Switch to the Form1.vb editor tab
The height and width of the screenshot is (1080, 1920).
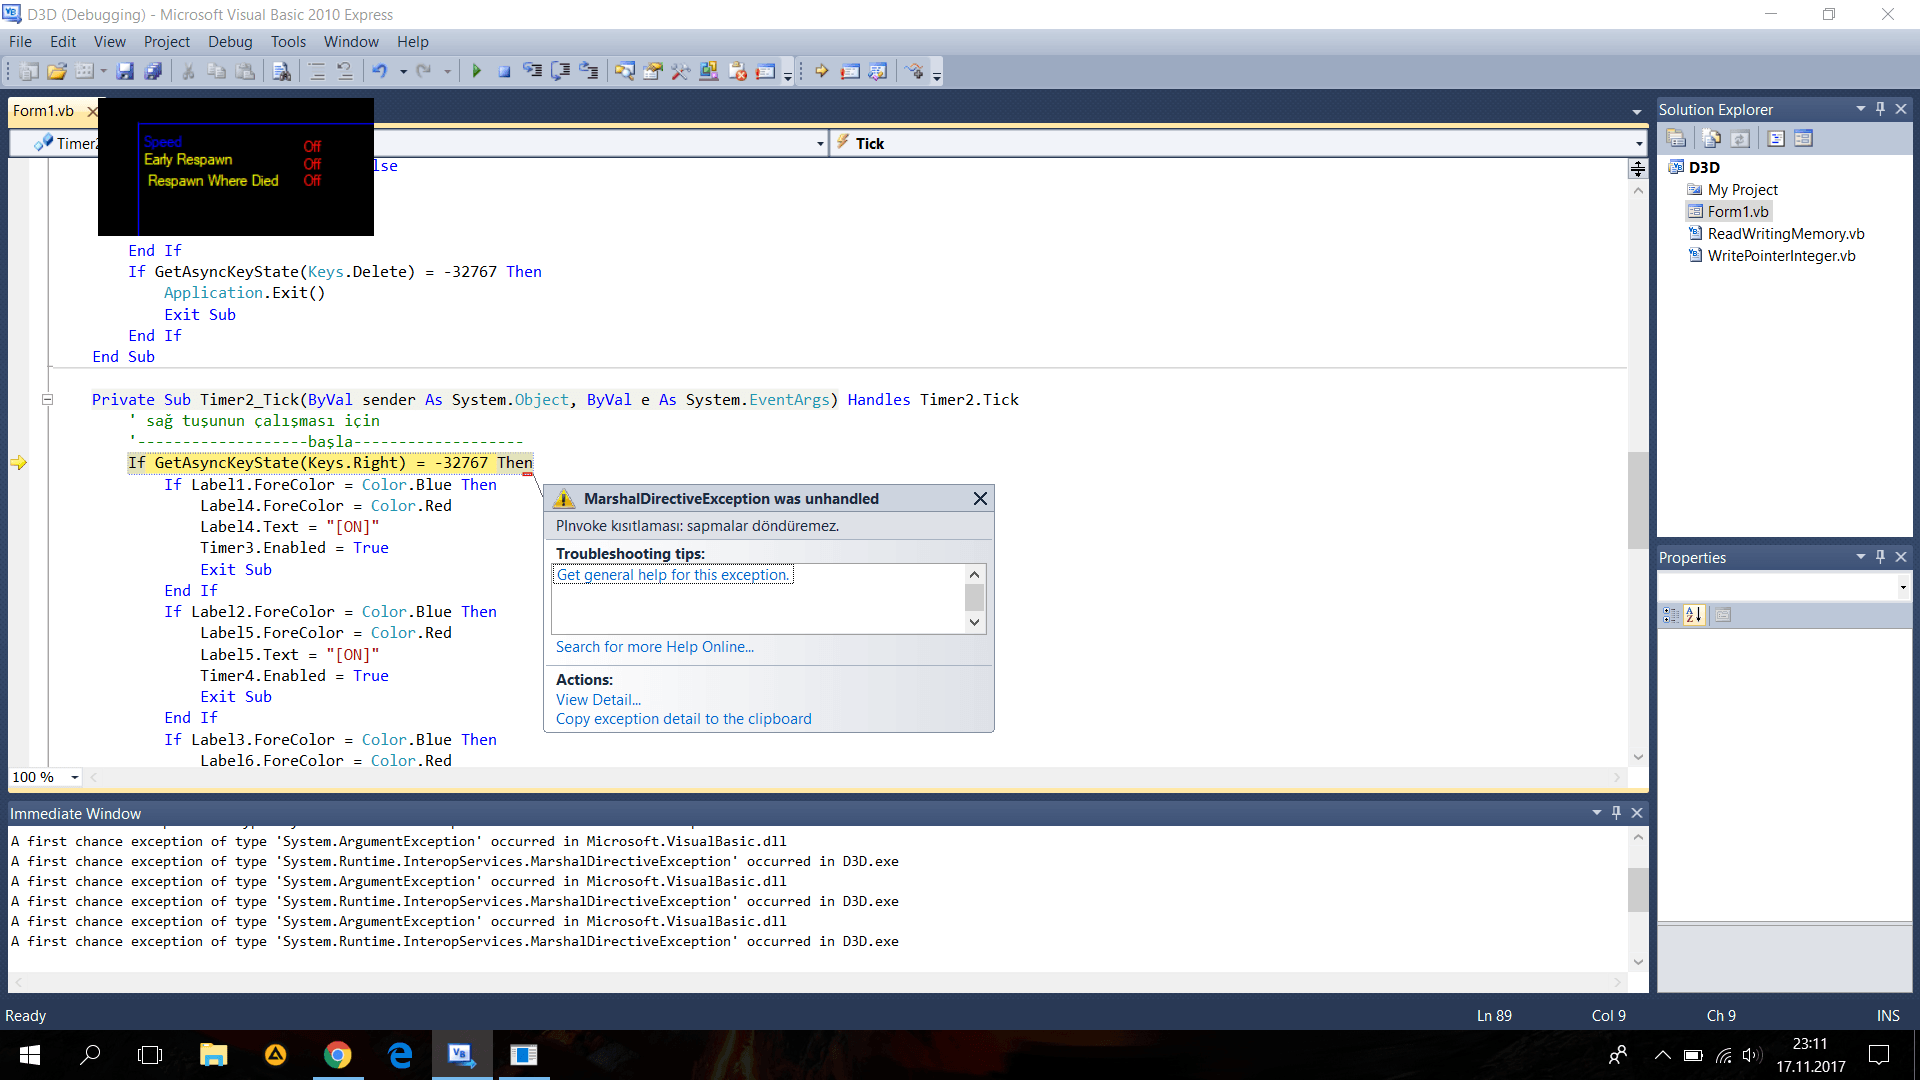coord(43,111)
